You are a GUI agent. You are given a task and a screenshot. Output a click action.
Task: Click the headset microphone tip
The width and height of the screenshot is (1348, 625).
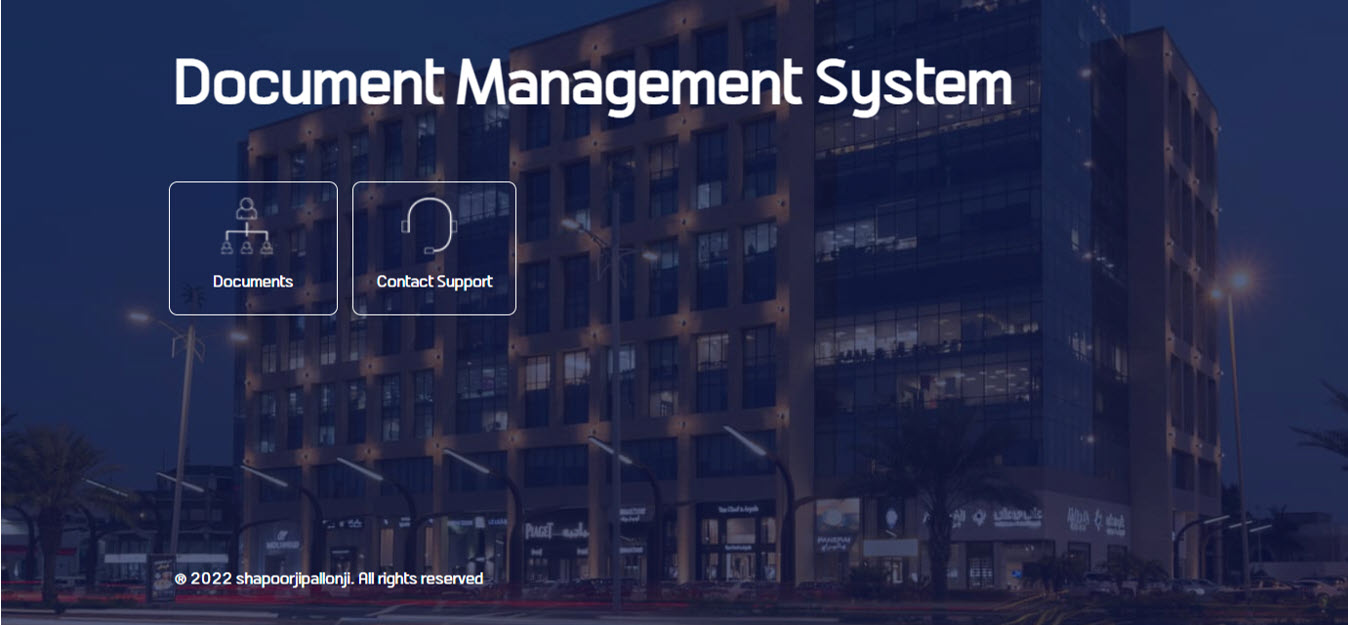tap(428, 250)
